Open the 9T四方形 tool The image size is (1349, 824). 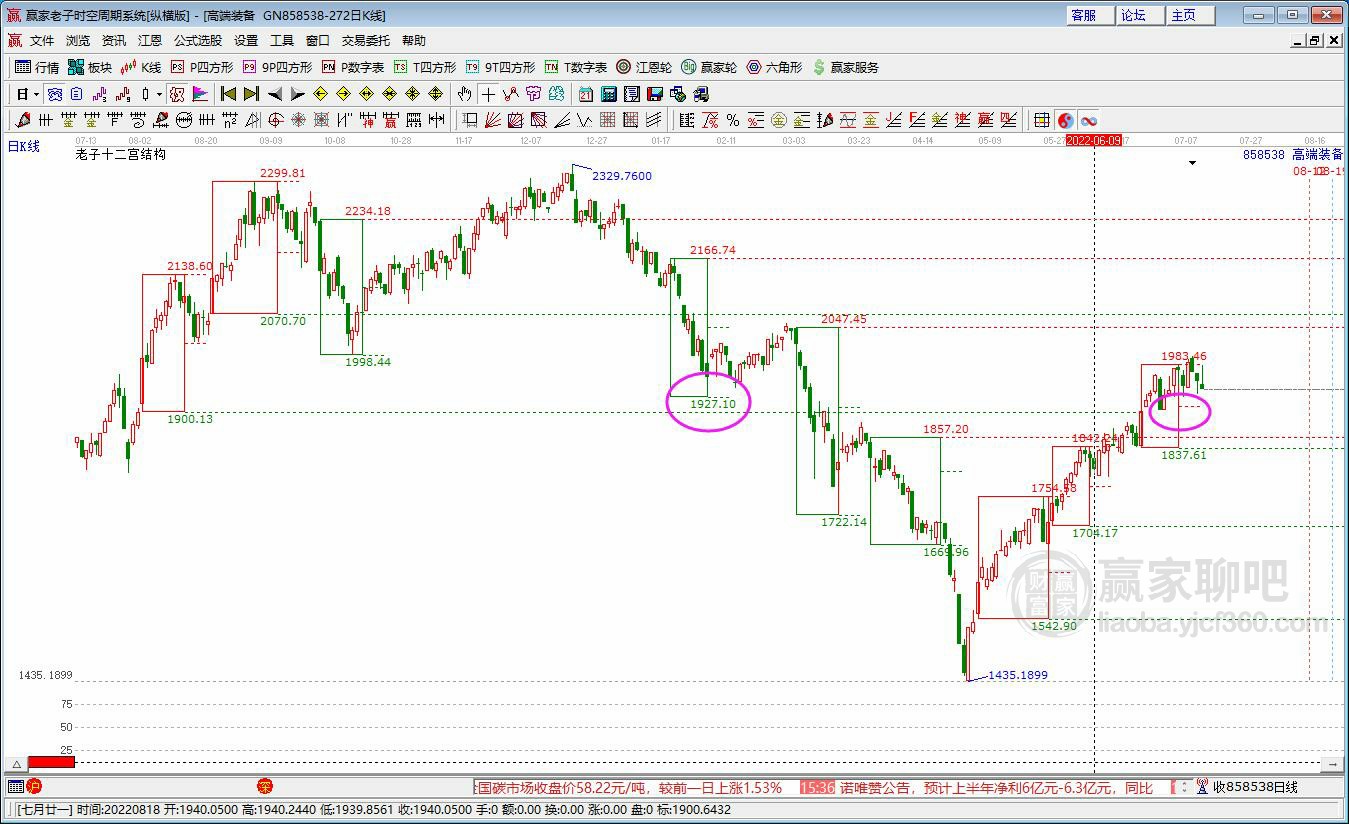[500, 67]
